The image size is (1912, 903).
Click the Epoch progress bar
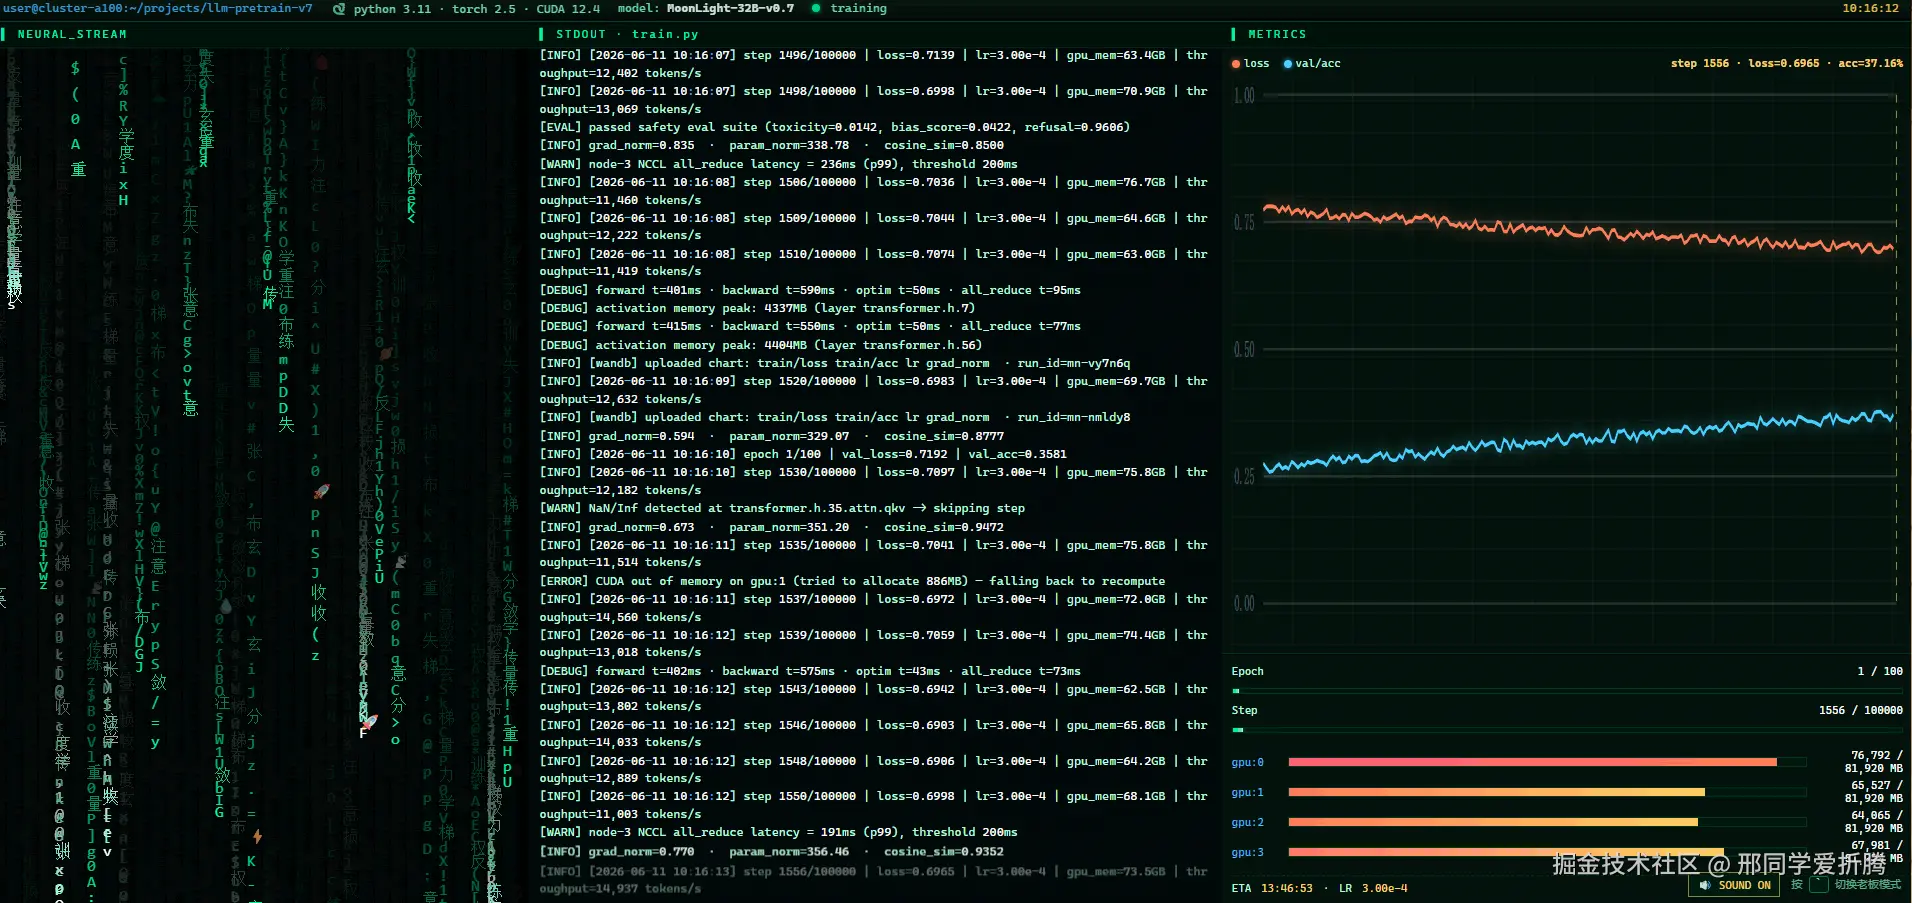click(1567, 691)
